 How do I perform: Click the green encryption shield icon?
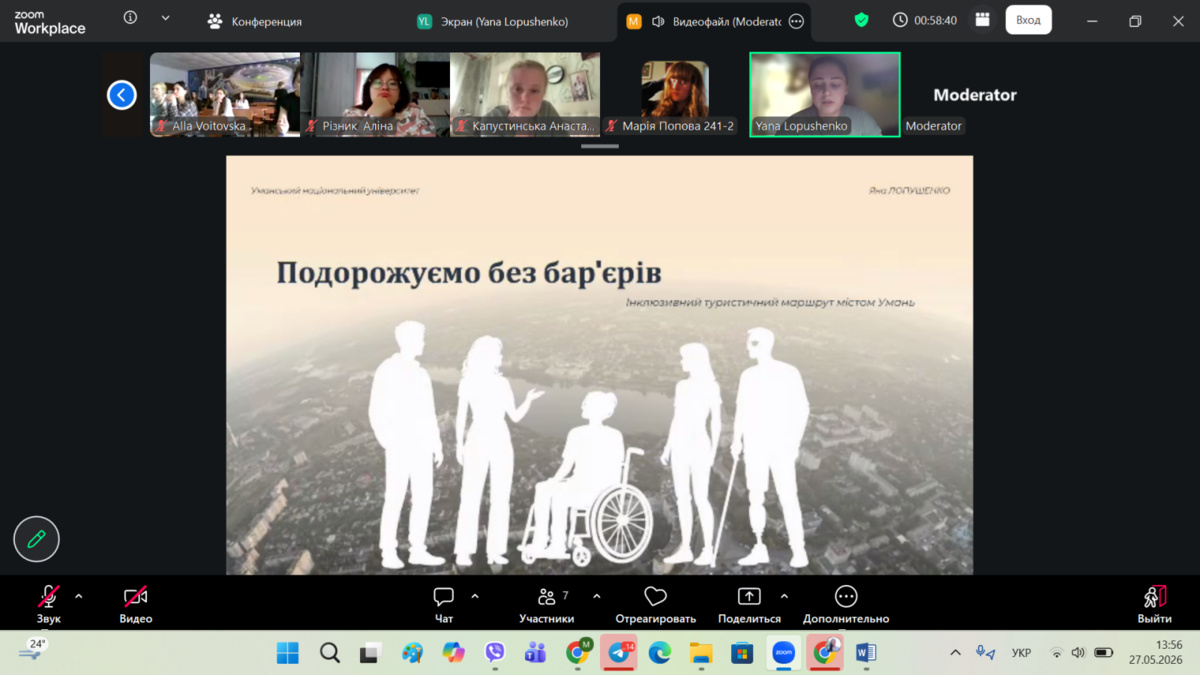click(861, 20)
